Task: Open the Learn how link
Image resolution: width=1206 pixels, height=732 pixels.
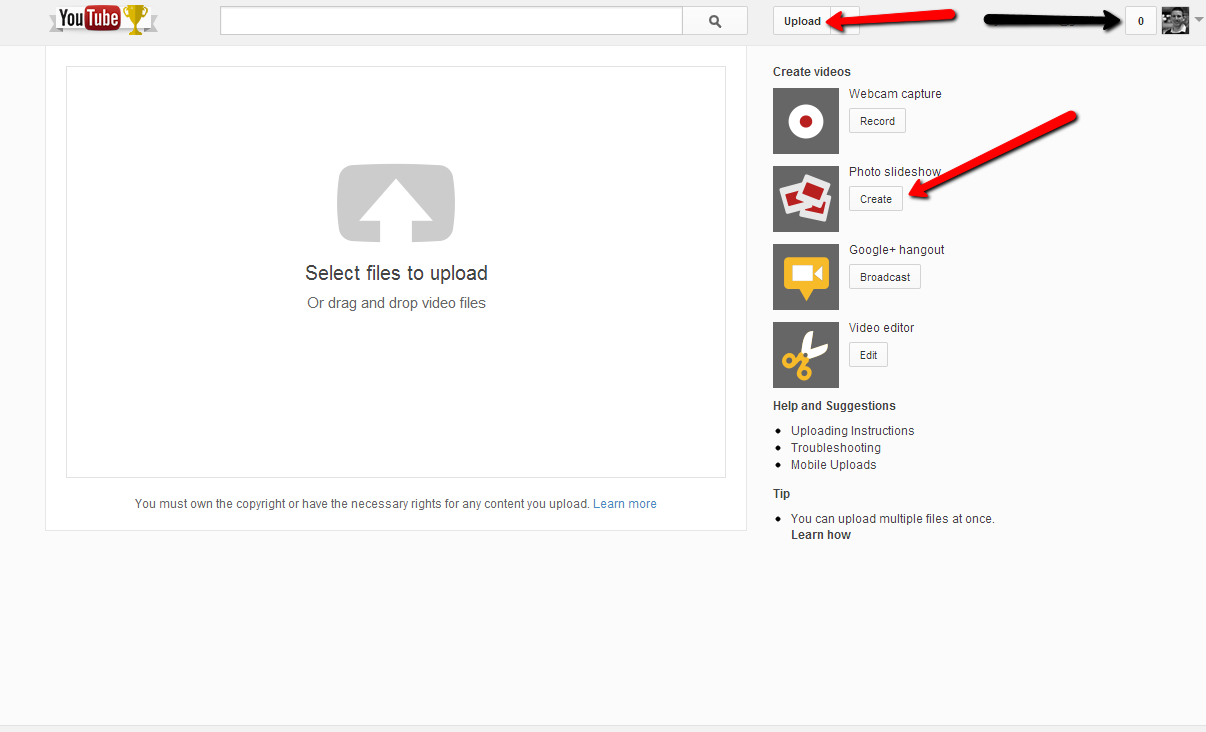Action: [x=821, y=535]
